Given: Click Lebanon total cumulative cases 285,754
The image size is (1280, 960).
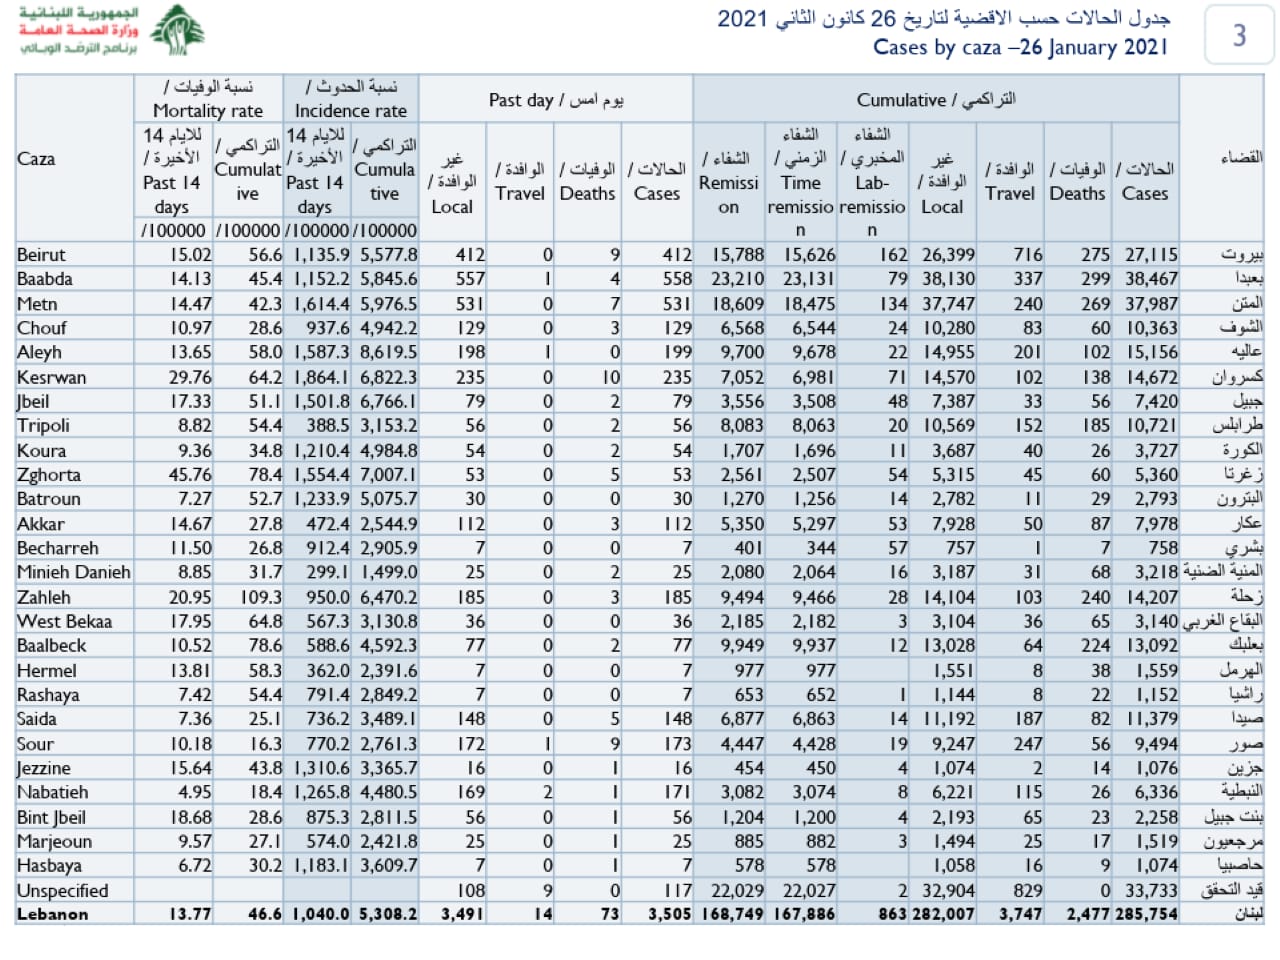Looking at the screenshot, I should [1146, 913].
